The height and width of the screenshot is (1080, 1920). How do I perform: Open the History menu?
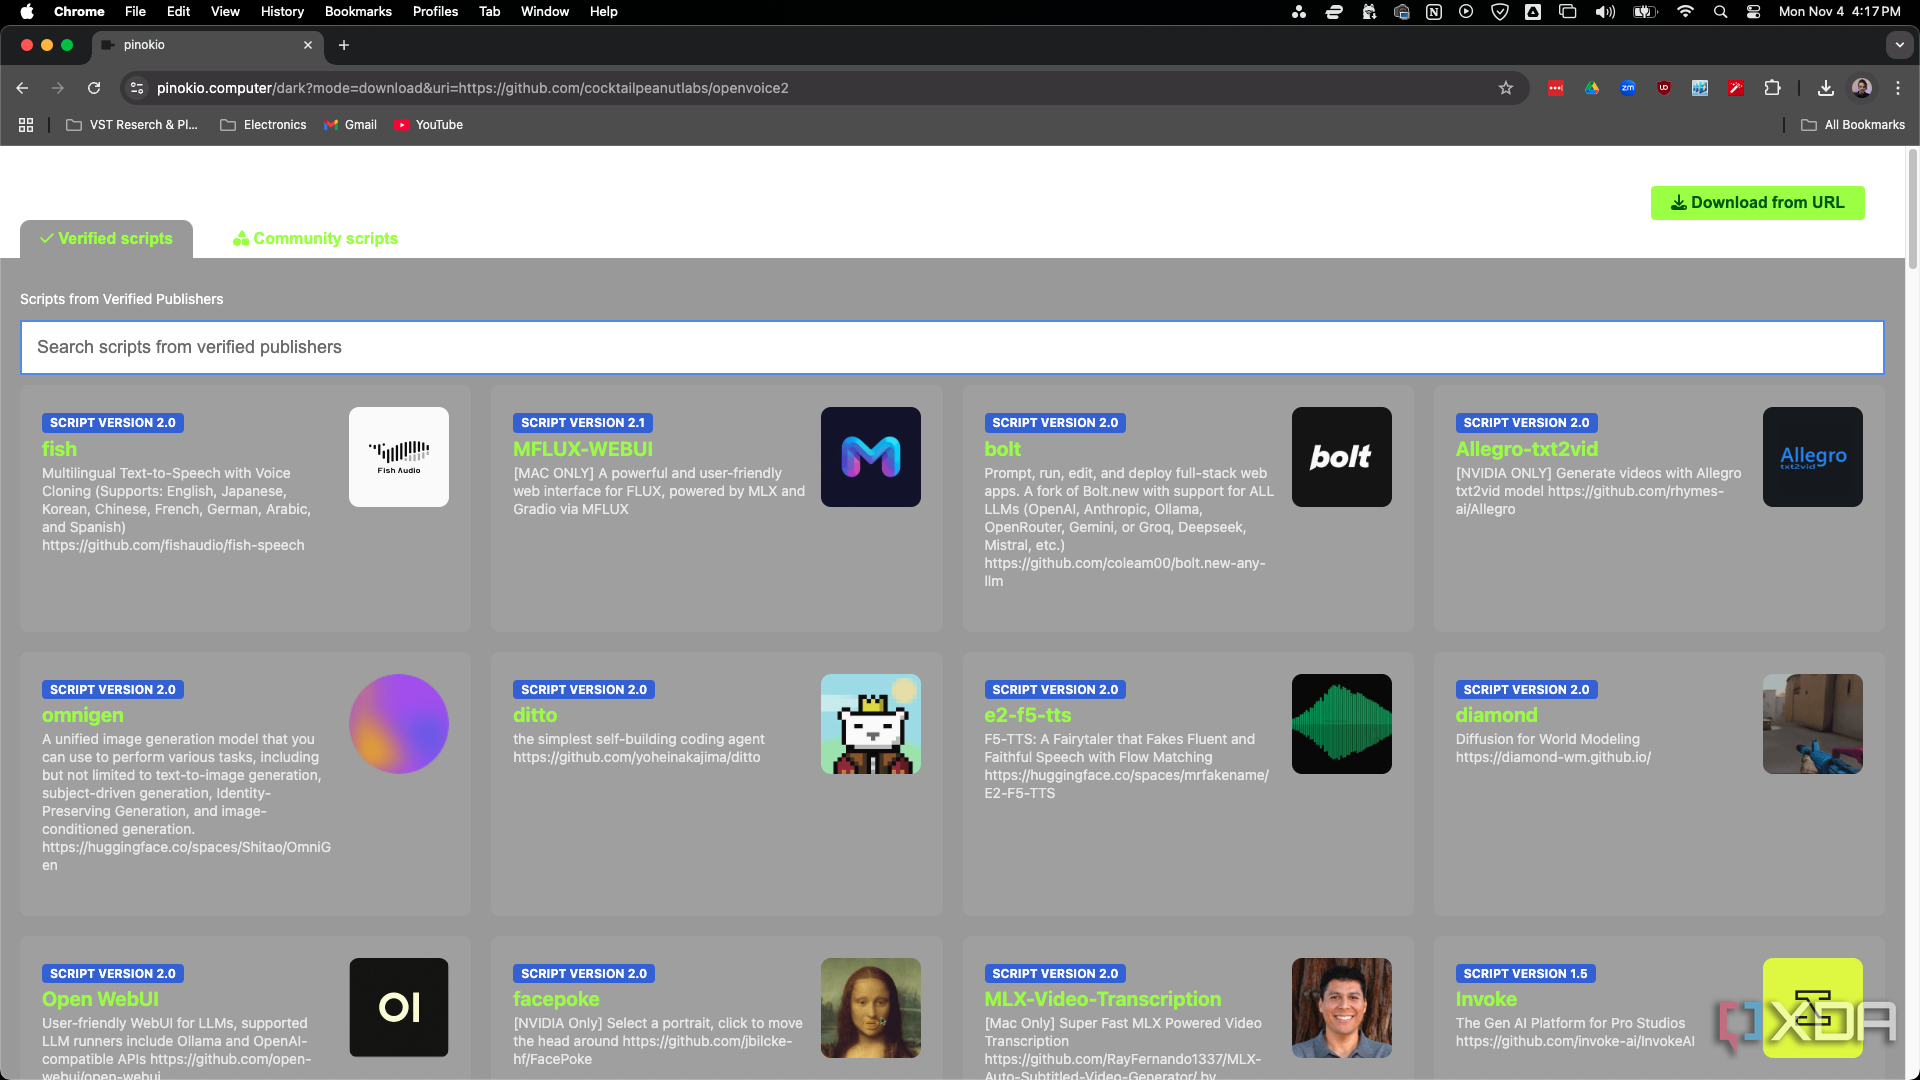(282, 12)
